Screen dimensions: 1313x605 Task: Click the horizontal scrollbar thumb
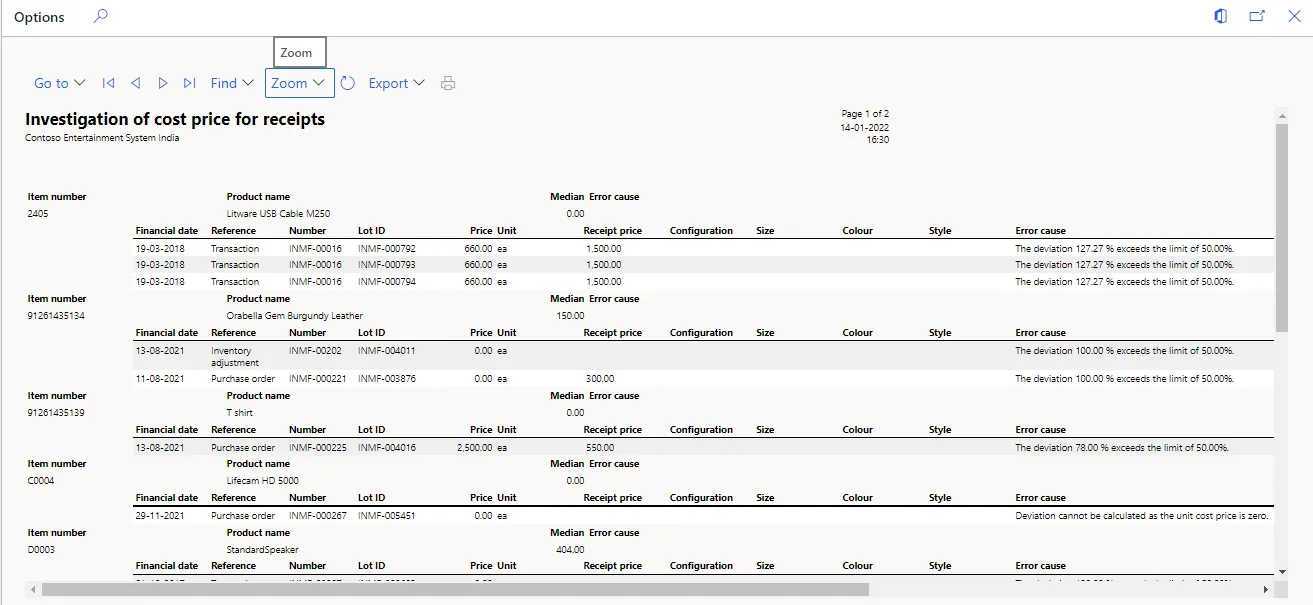(x=455, y=589)
